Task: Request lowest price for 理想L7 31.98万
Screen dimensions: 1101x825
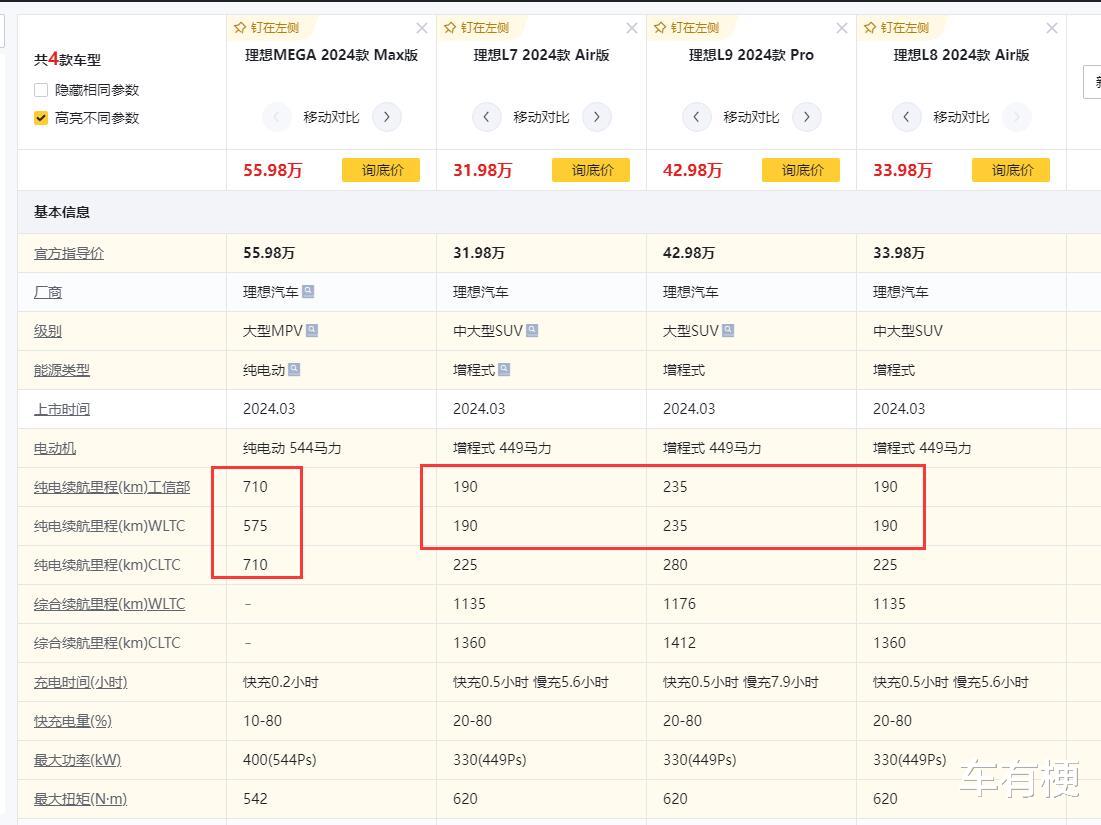Action: [x=591, y=170]
